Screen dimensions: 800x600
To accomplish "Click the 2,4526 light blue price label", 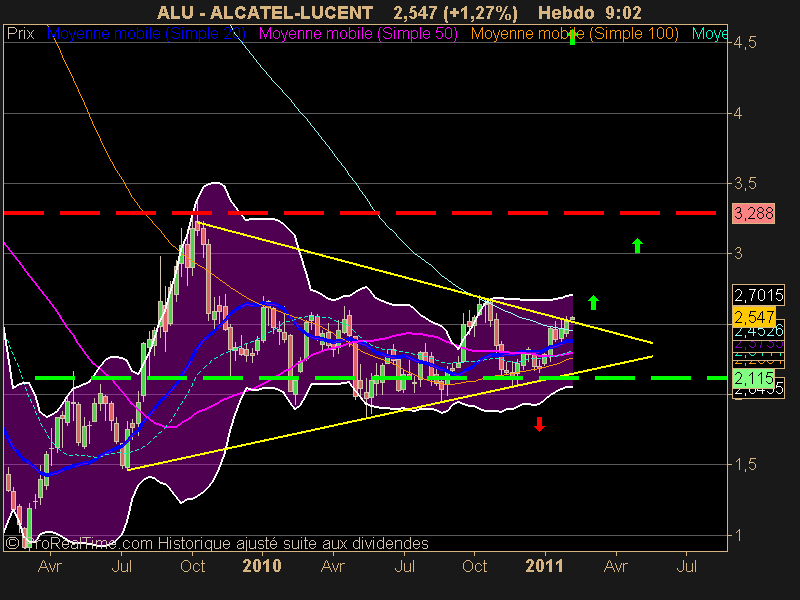I will (758, 331).
